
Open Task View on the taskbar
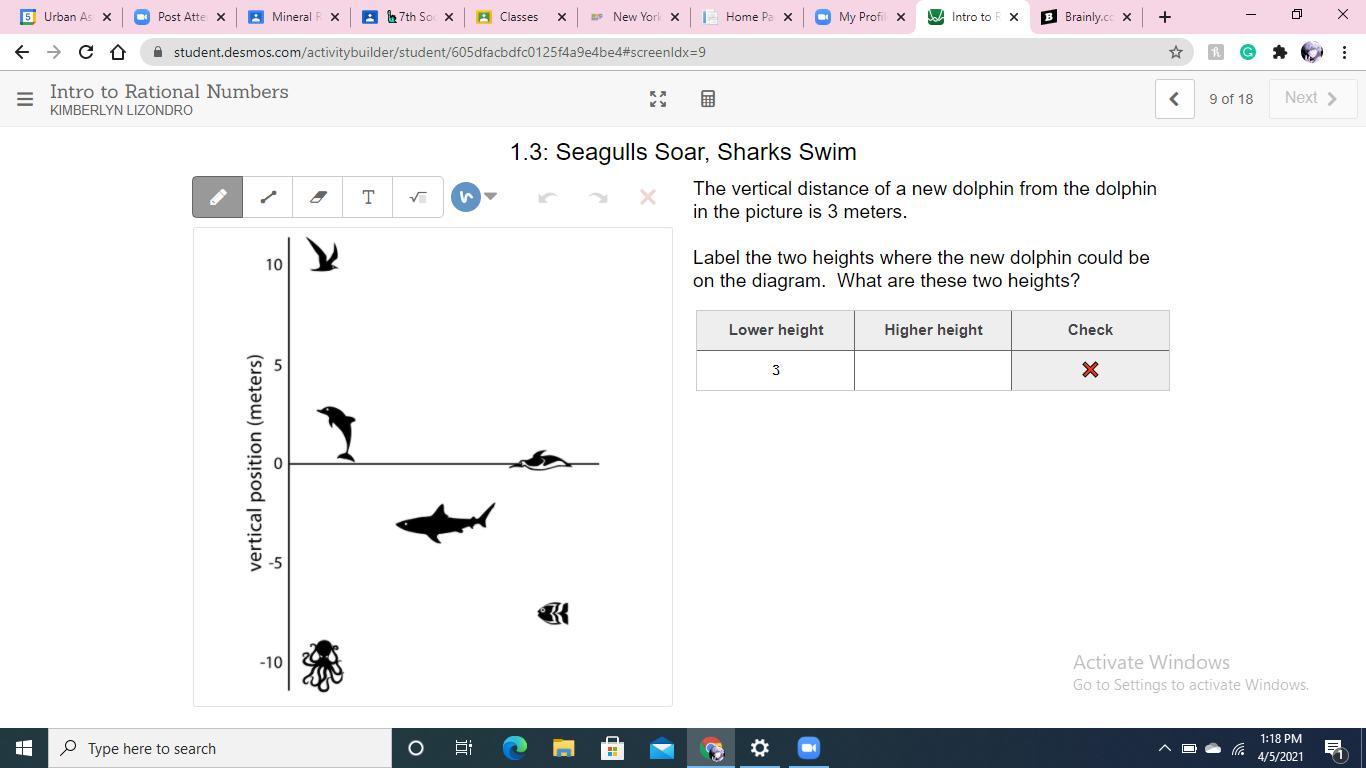pyautogui.click(x=464, y=748)
